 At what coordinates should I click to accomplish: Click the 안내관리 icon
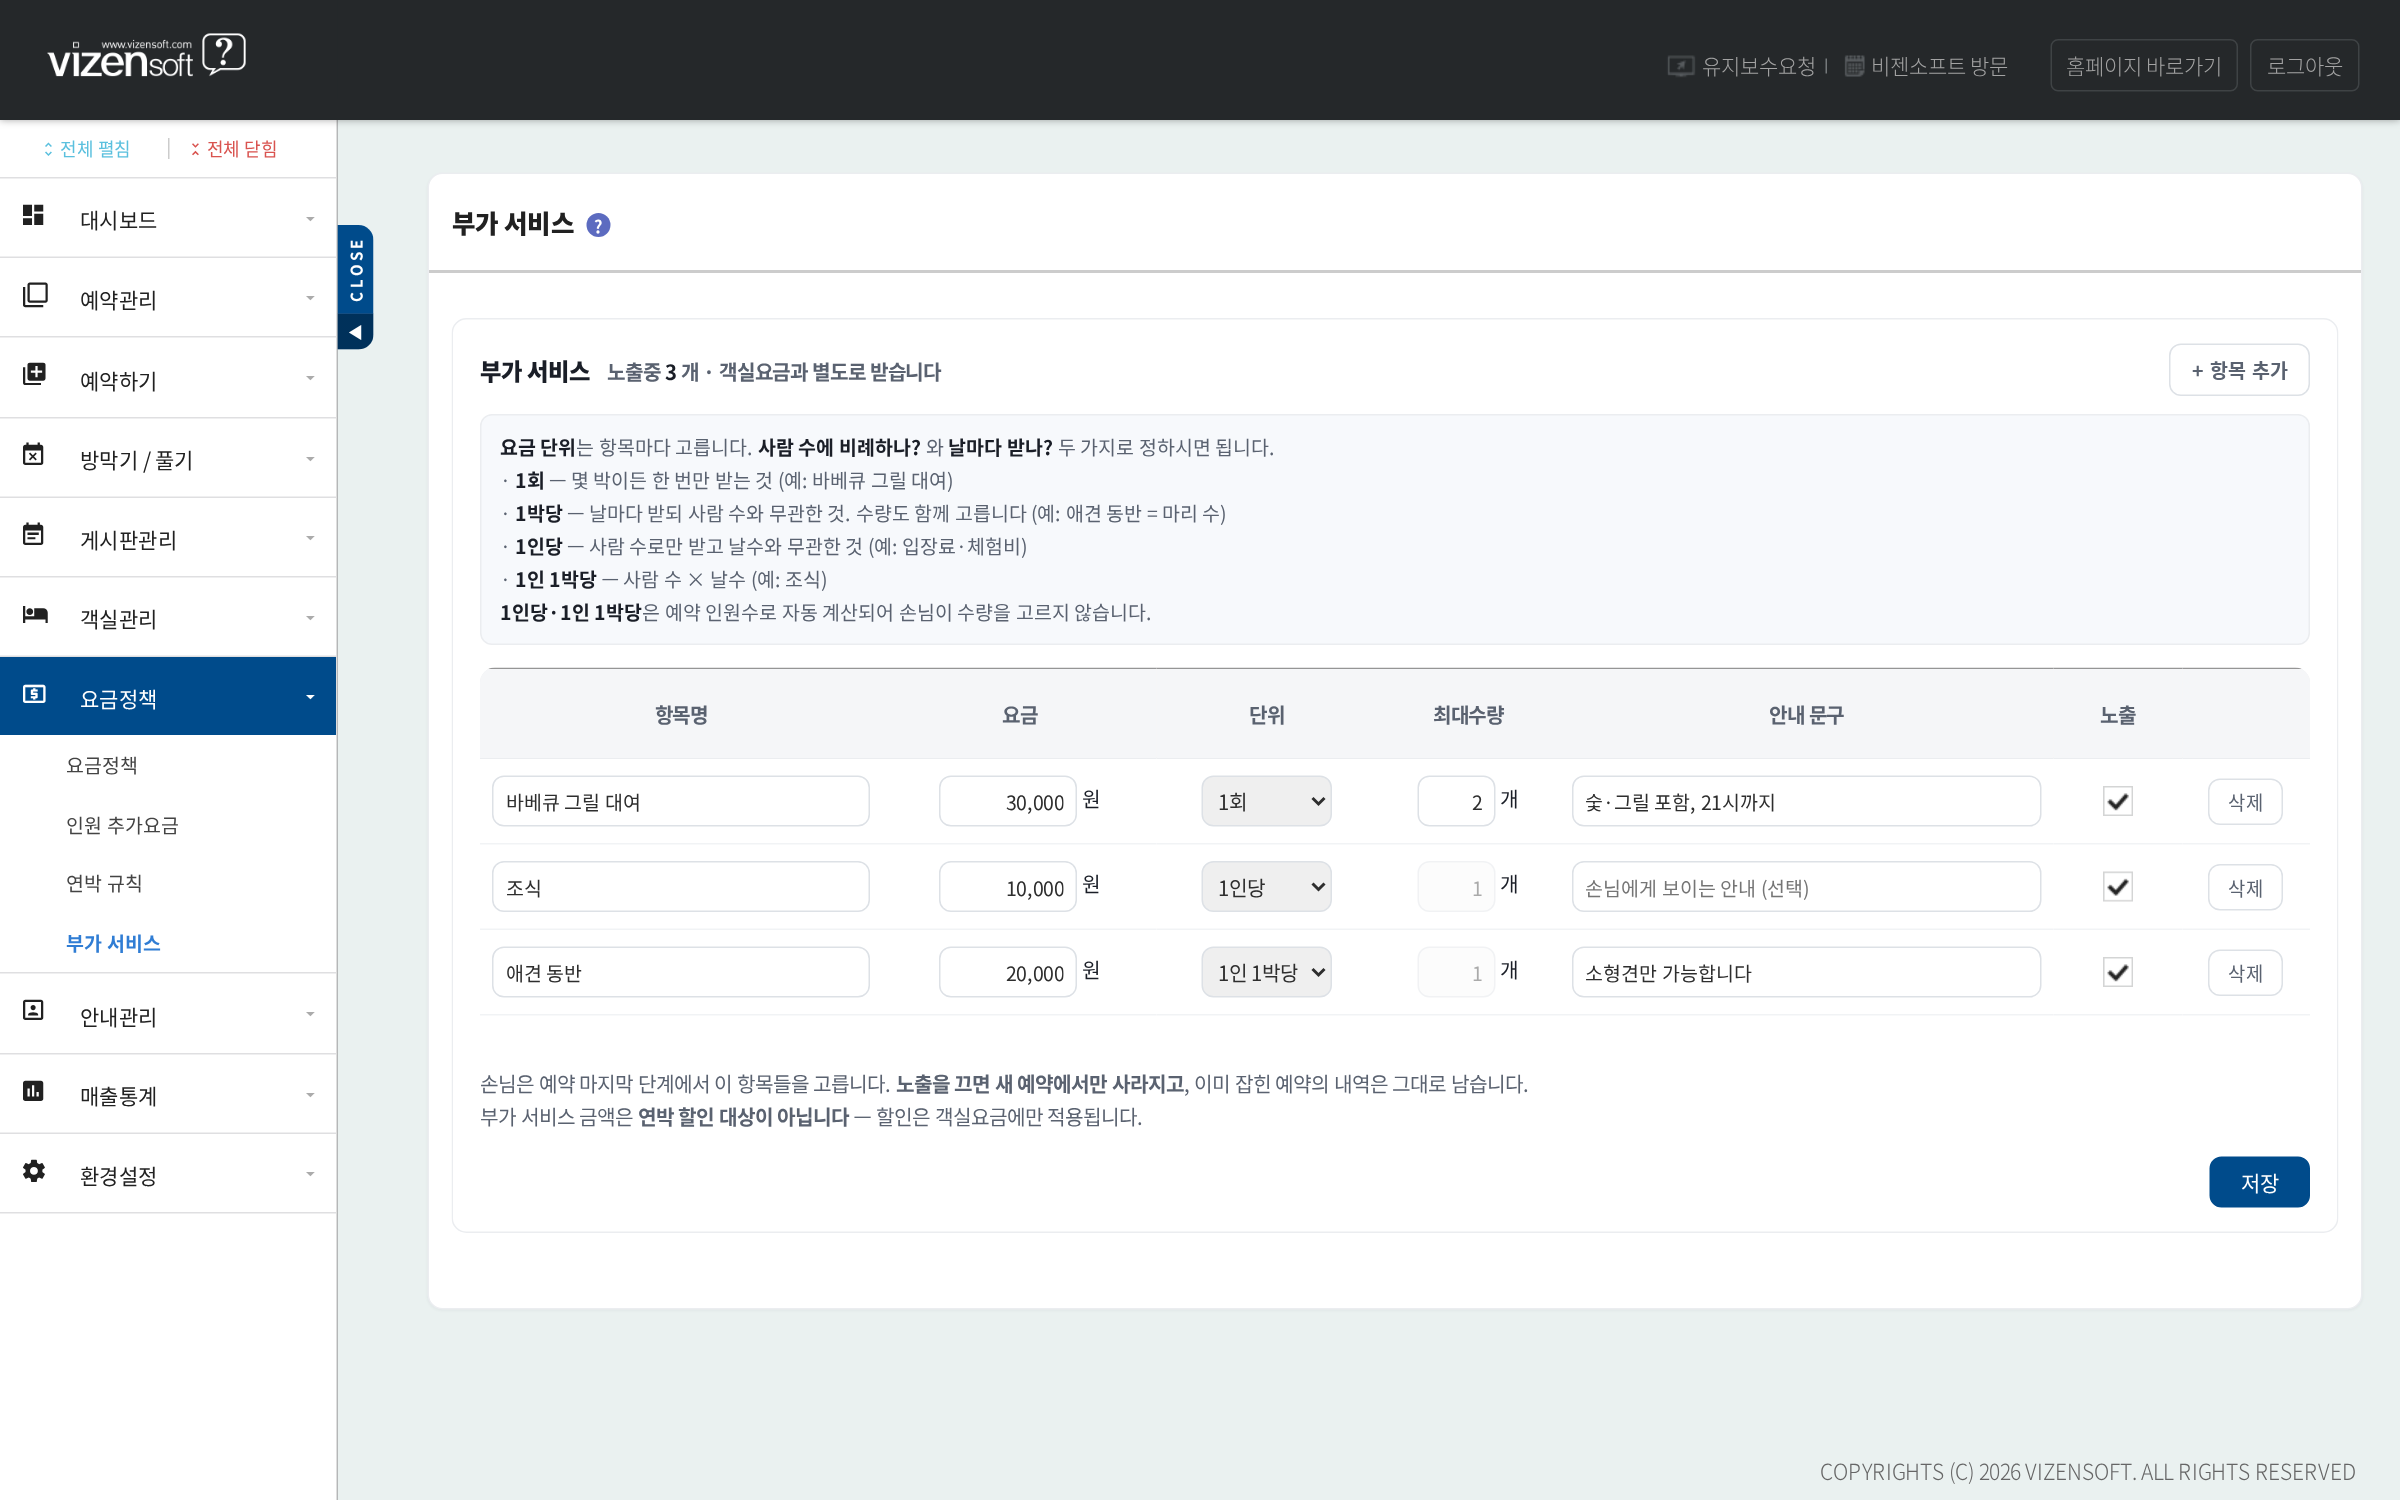(33, 1011)
